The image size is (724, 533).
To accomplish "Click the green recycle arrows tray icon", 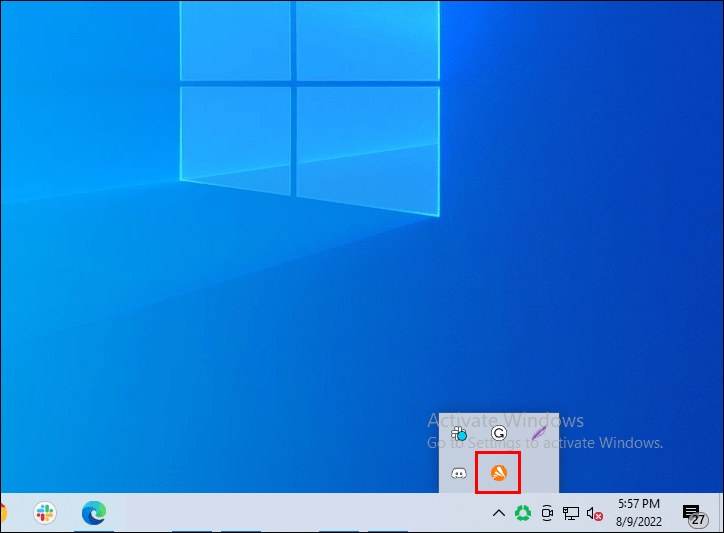I will click(522, 513).
